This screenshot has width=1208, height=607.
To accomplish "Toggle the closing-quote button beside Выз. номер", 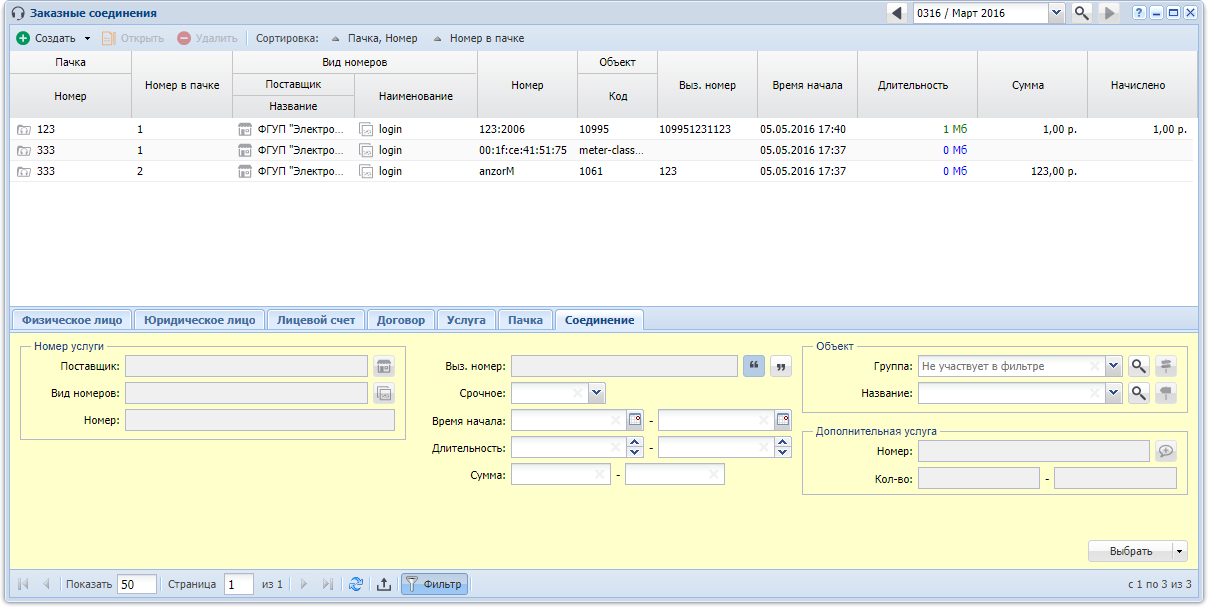I will (x=780, y=367).
